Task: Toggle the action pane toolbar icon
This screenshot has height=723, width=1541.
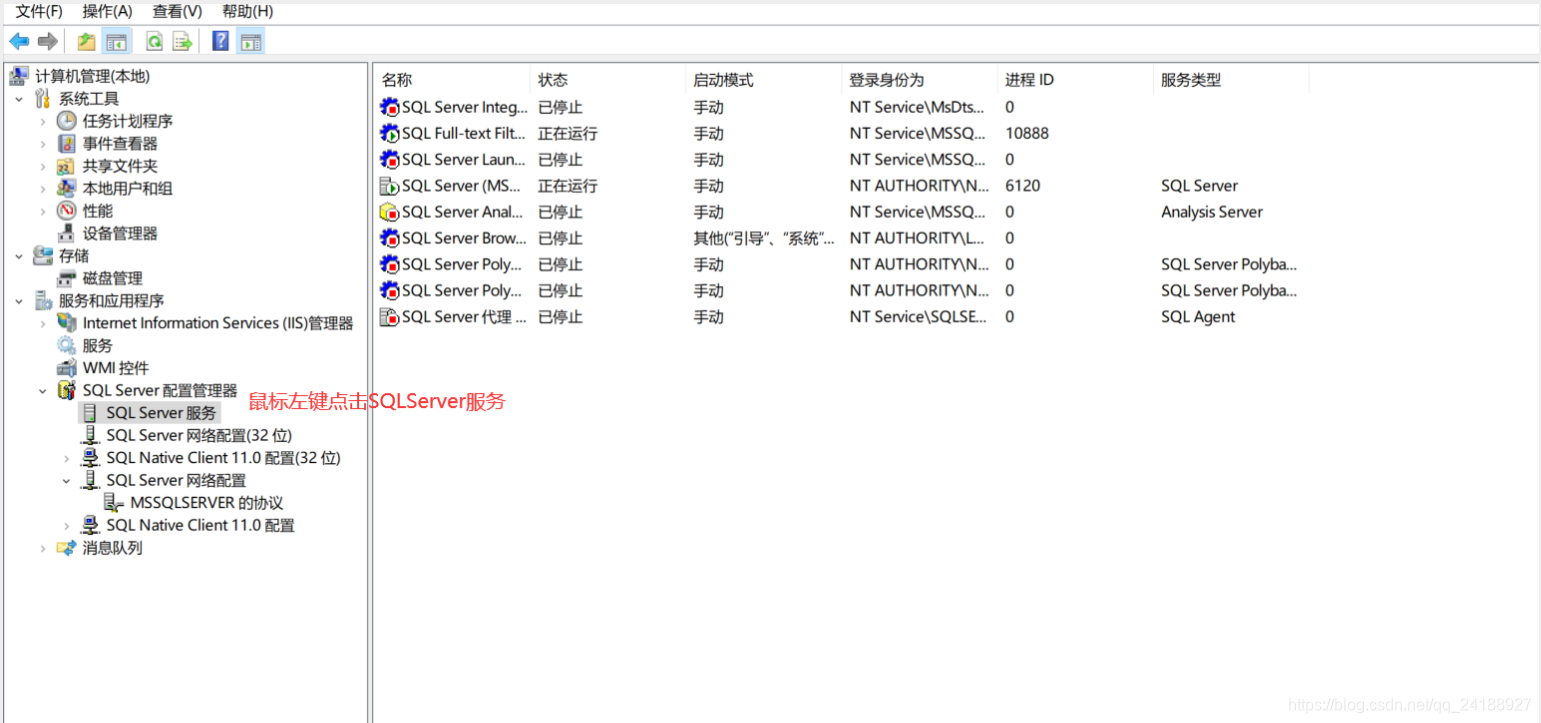Action: coord(251,41)
